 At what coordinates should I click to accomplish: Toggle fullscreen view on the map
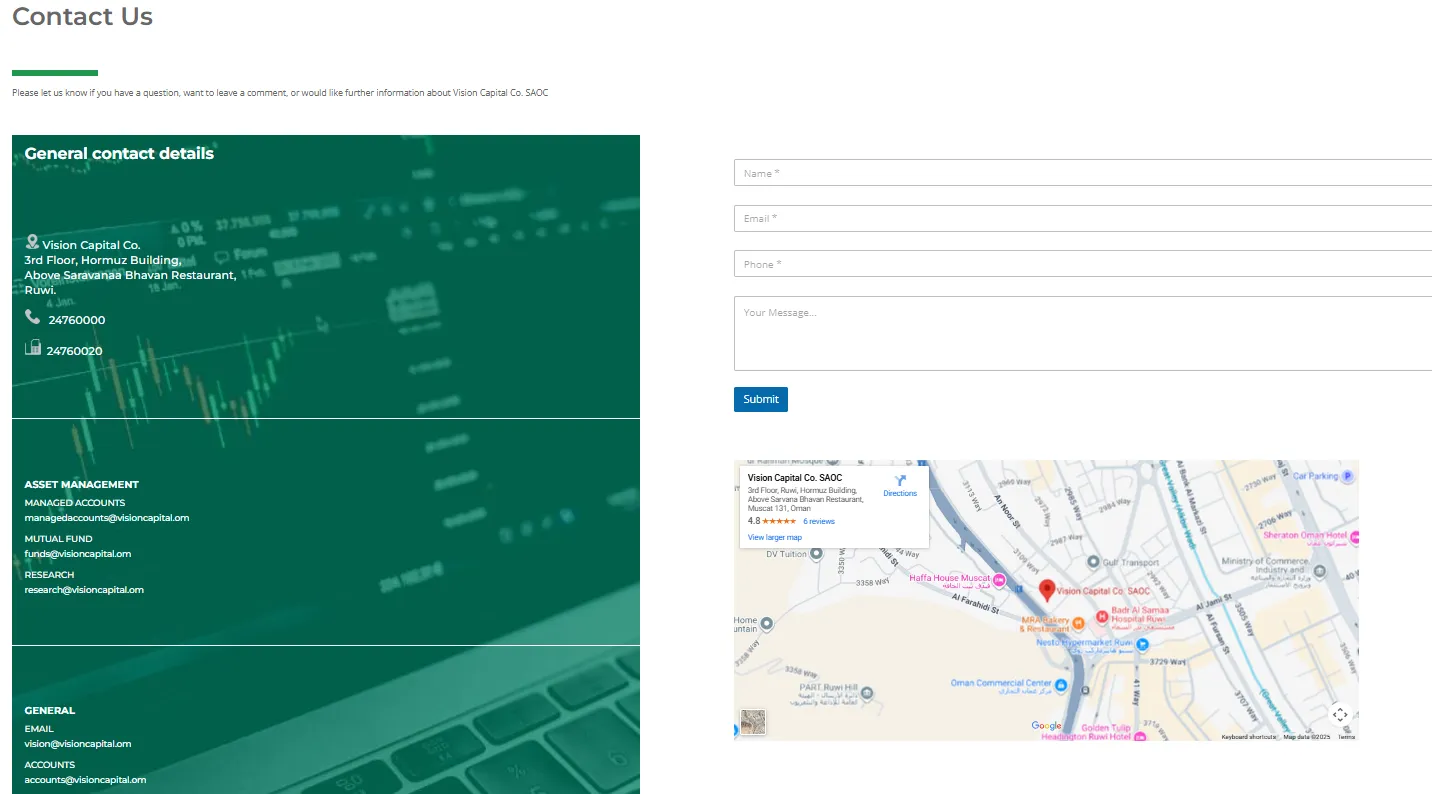[1340, 714]
